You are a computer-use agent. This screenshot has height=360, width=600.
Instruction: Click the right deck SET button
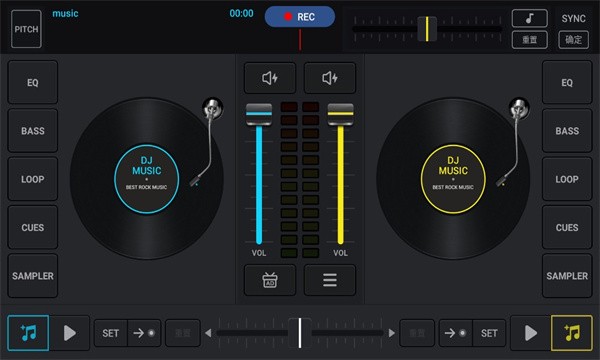pos(489,333)
